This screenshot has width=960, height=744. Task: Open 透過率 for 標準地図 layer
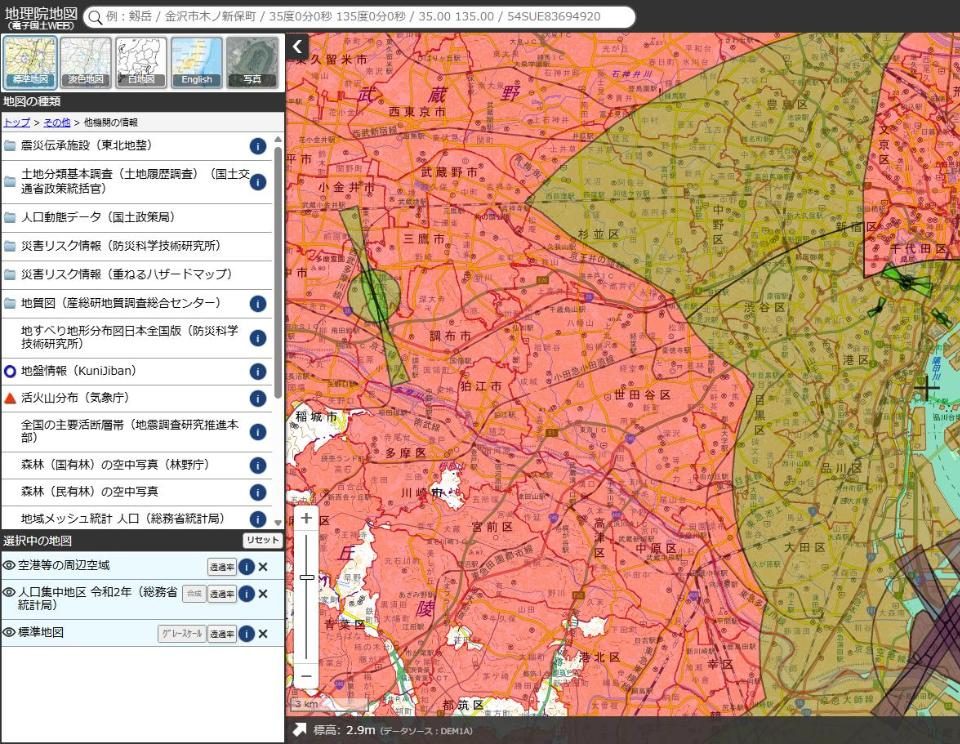tap(222, 634)
